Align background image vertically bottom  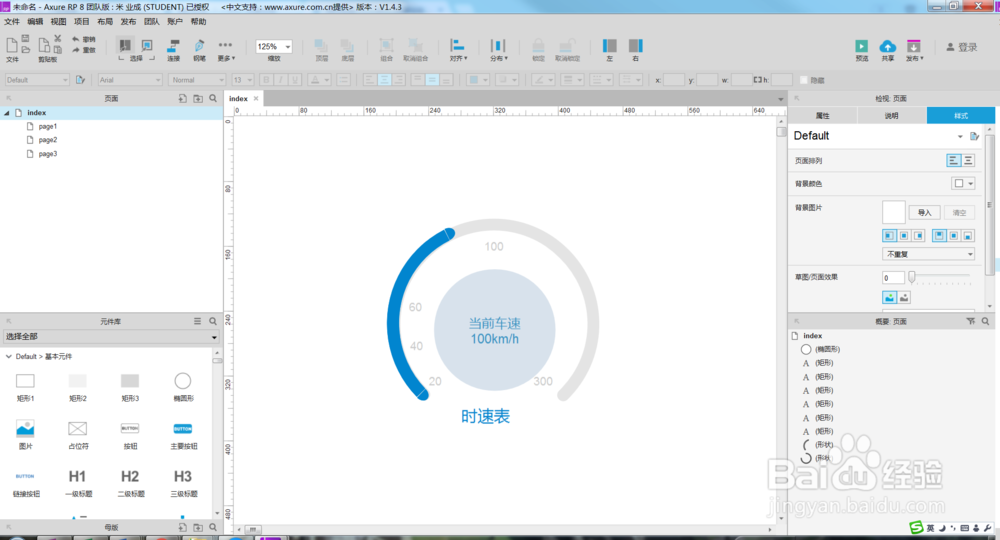click(967, 236)
